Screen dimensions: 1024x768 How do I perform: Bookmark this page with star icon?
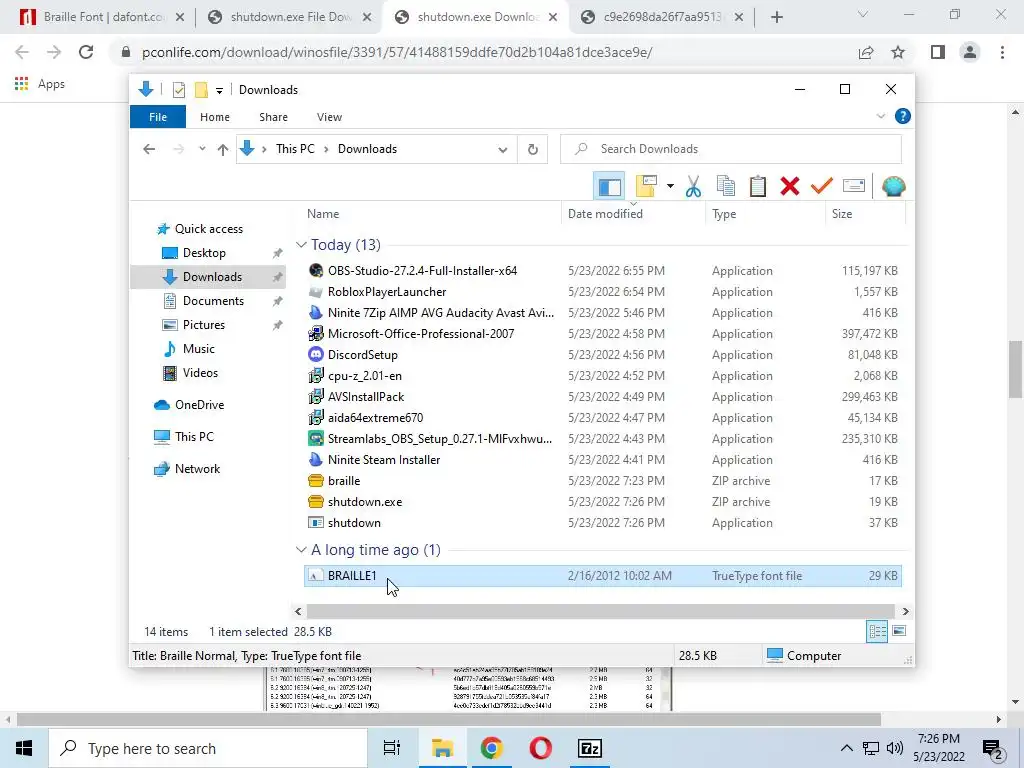898,52
